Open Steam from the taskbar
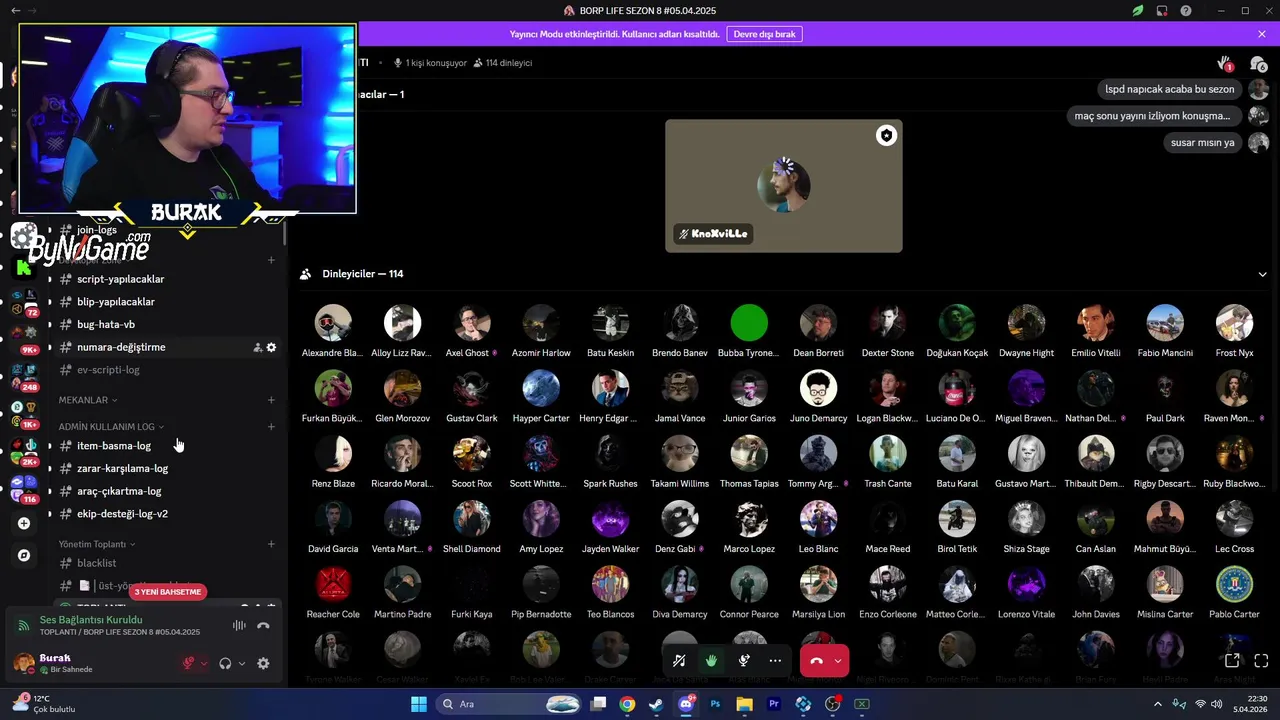The height and width of the screenshot is (720, 1280). [656, 704]
